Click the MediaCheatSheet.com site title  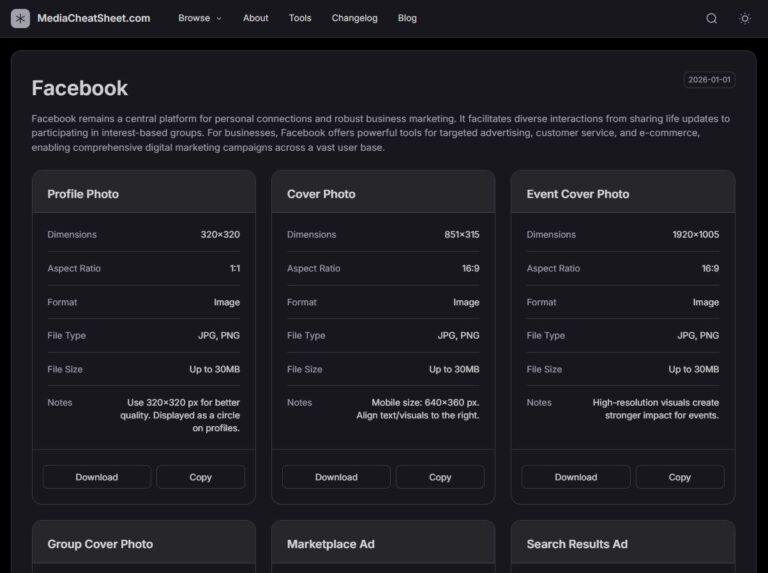[94, 18]
